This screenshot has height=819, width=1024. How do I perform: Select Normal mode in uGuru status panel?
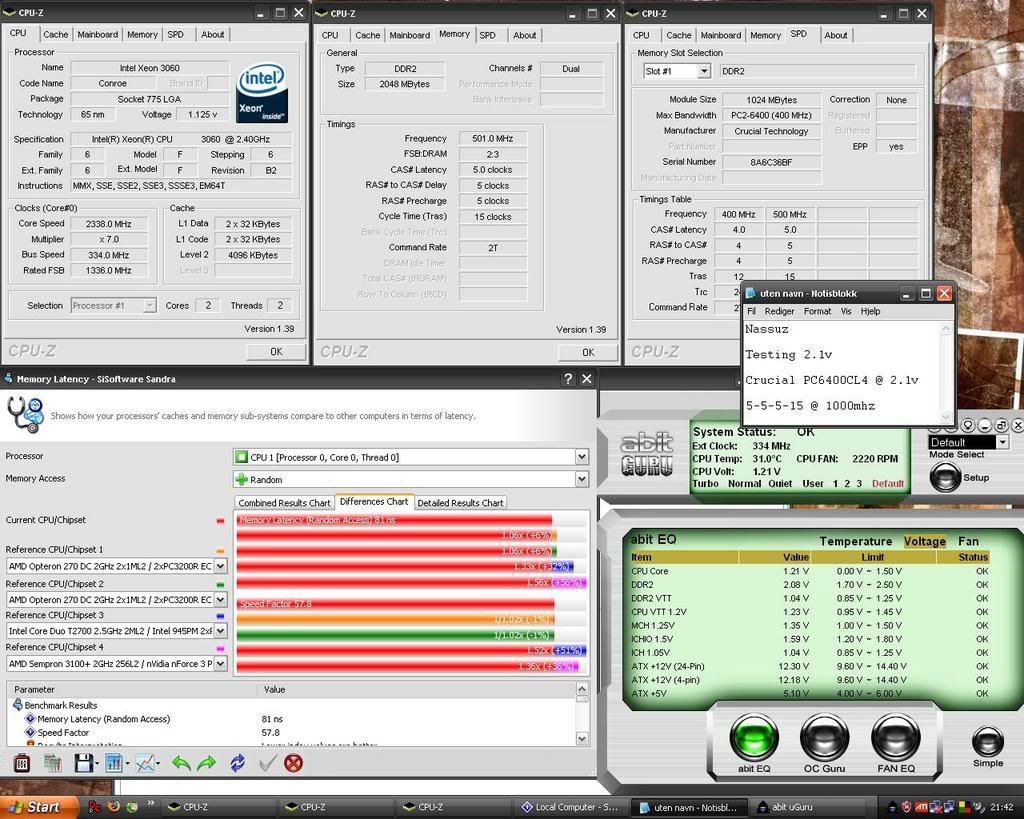tap(744, 483)
